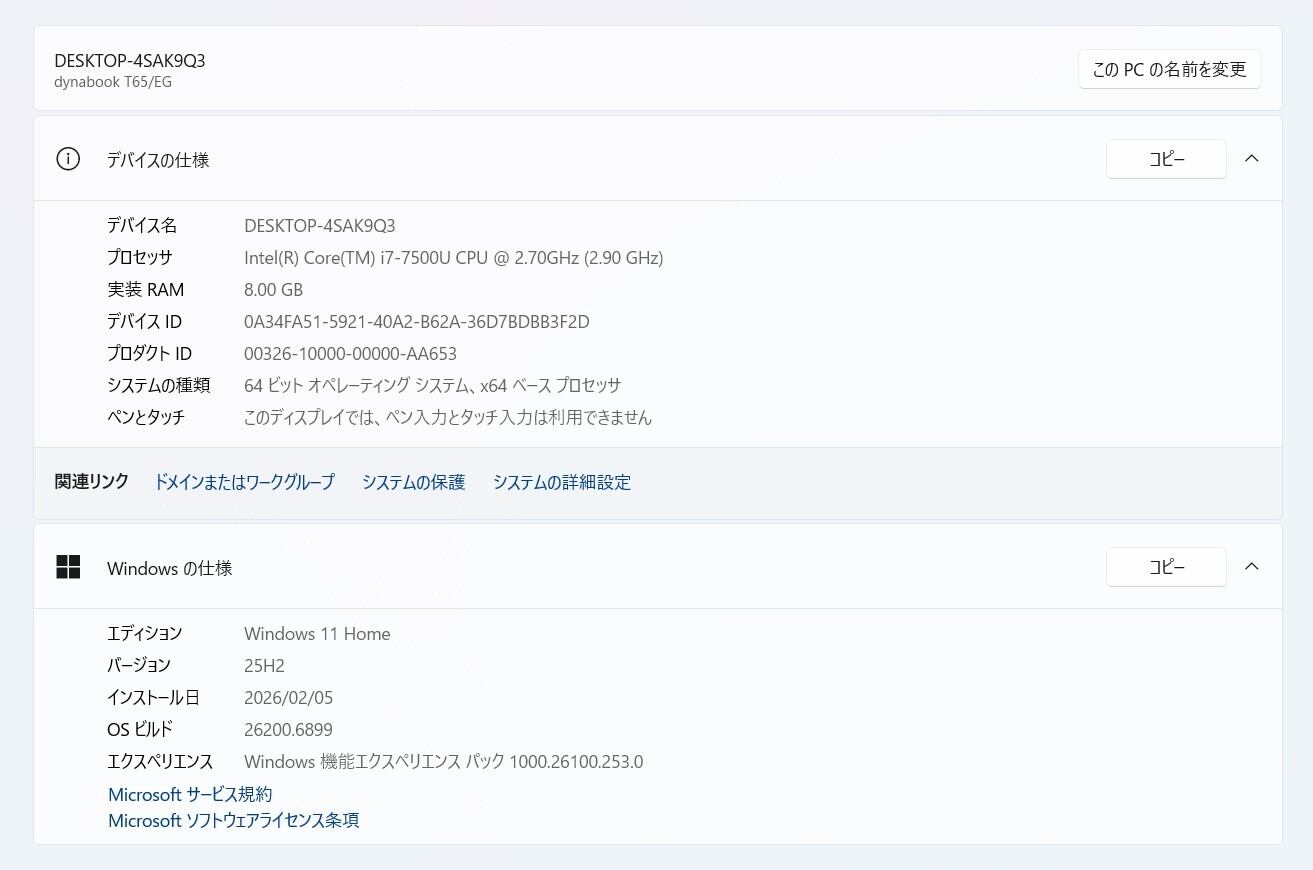Select the バージョン label
The height and width of the screenshot is (870, 1313).
(x=138, y=666)
